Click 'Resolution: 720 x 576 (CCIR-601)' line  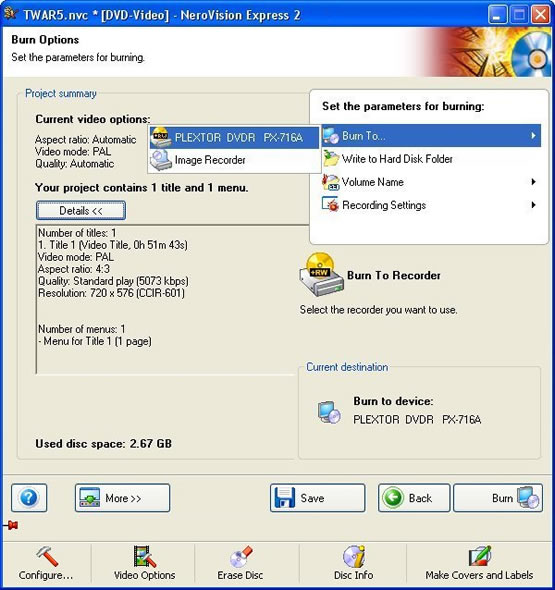[x=111, y=293]
